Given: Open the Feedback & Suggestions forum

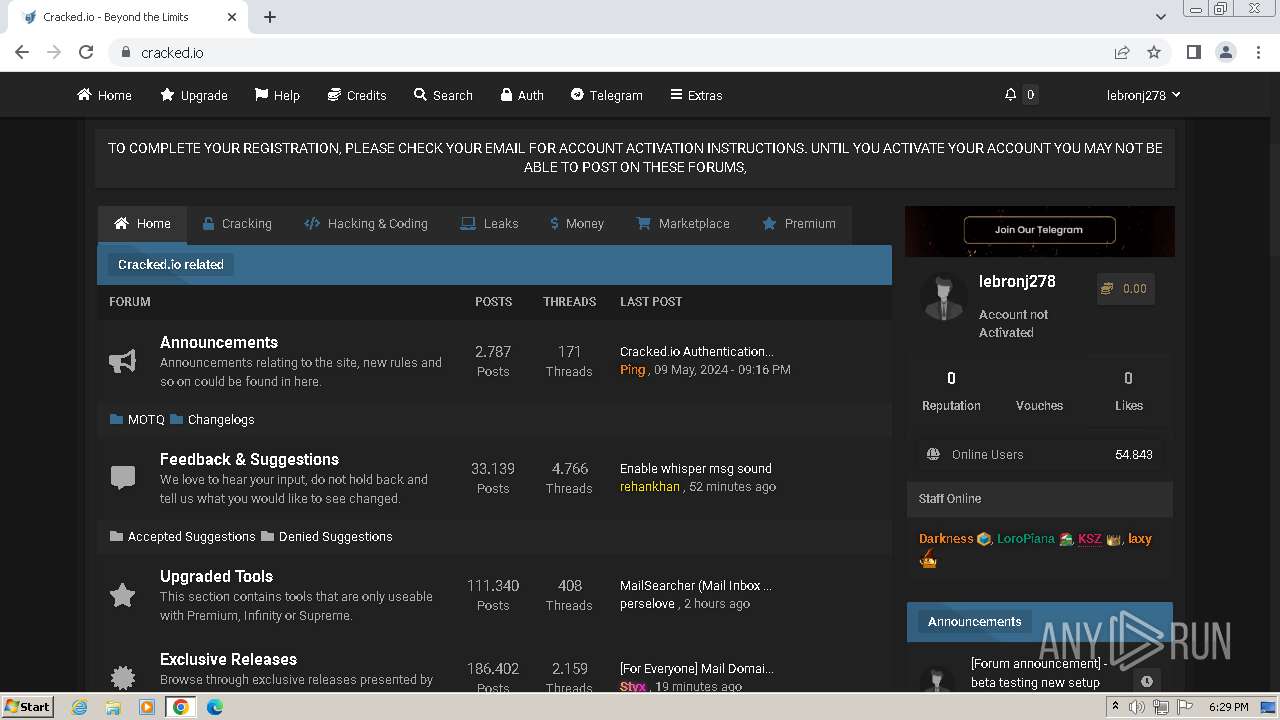Looking at the screenshot, I should coord(249,459).
